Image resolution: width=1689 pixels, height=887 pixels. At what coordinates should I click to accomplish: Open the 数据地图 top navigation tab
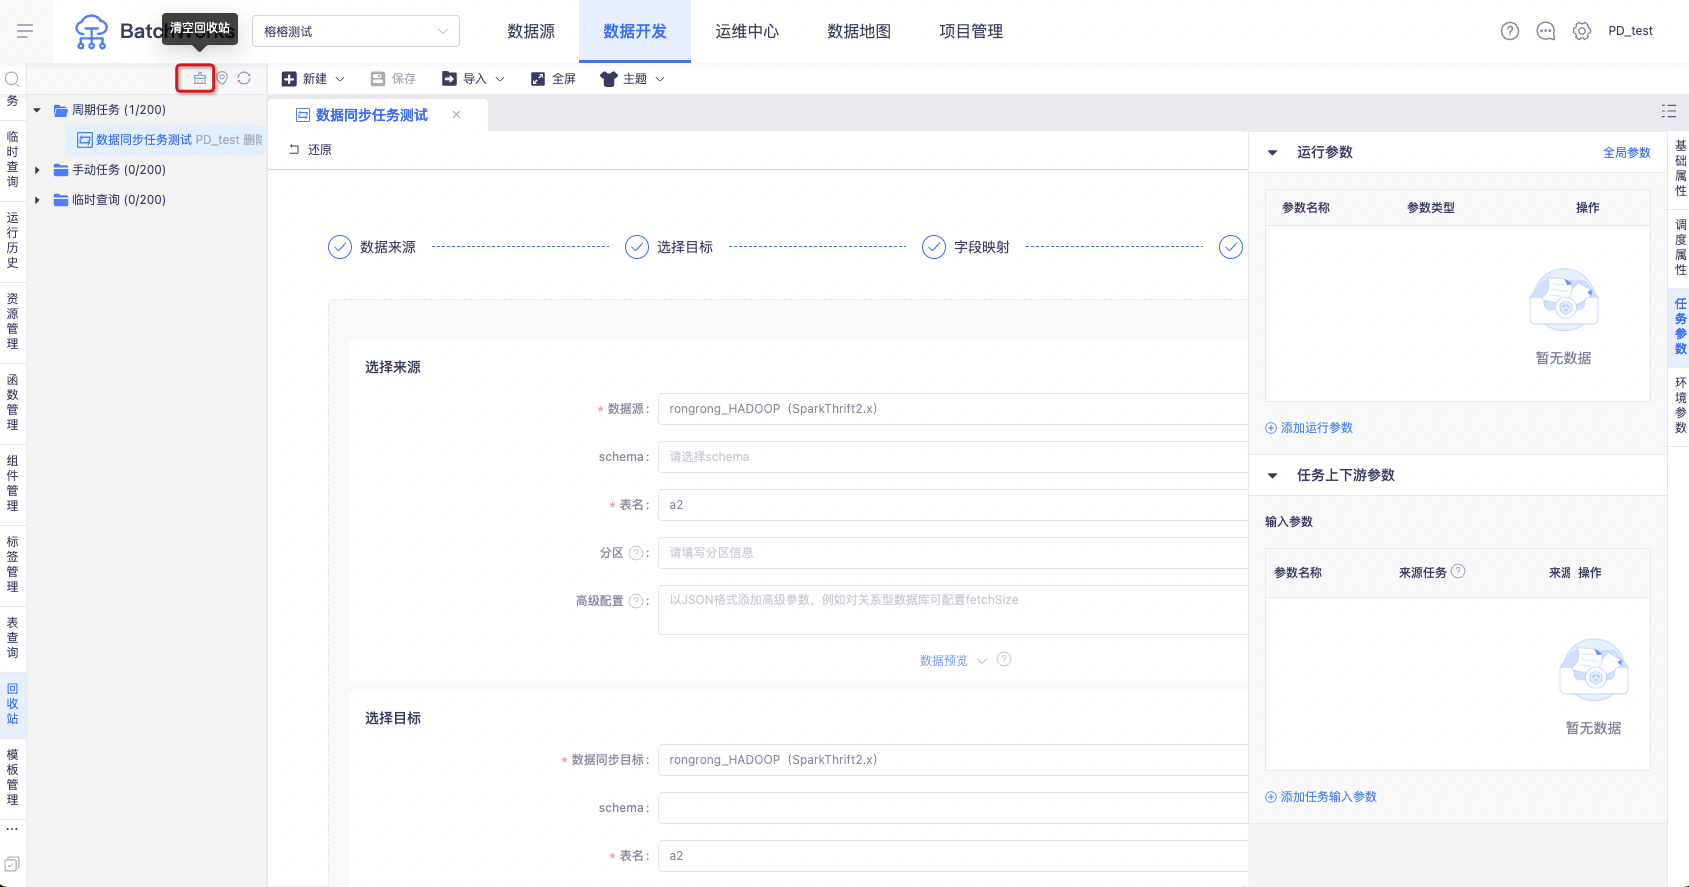pos(859,31)
